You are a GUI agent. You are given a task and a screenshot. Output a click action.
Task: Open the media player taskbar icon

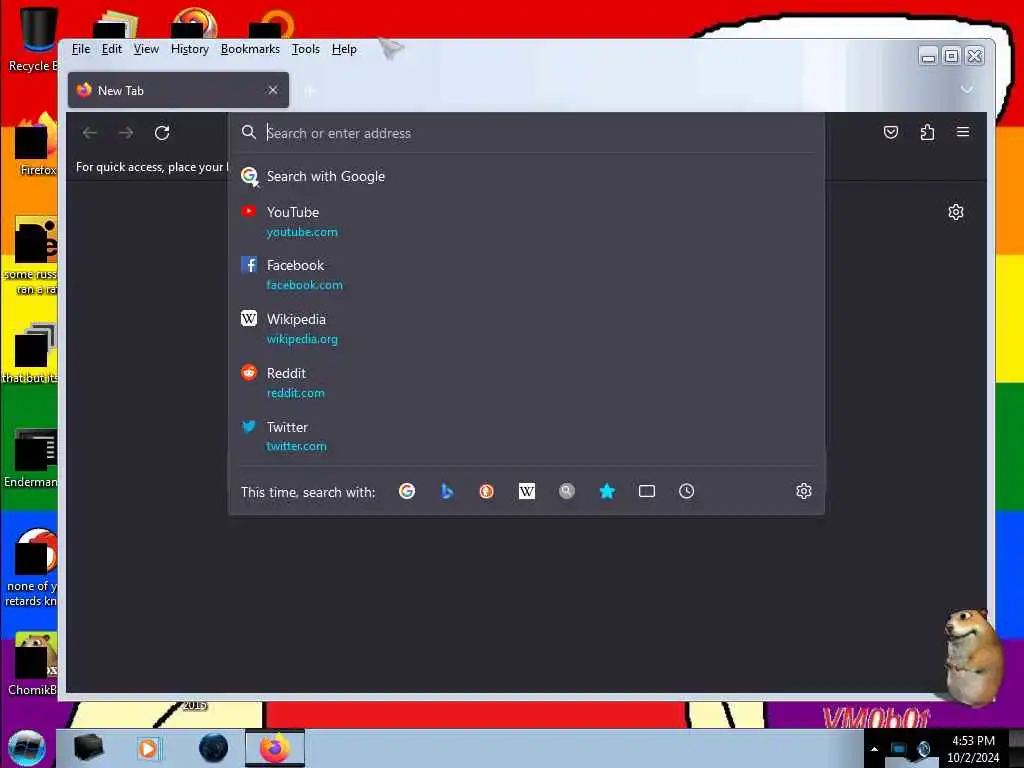click(148, 748)
